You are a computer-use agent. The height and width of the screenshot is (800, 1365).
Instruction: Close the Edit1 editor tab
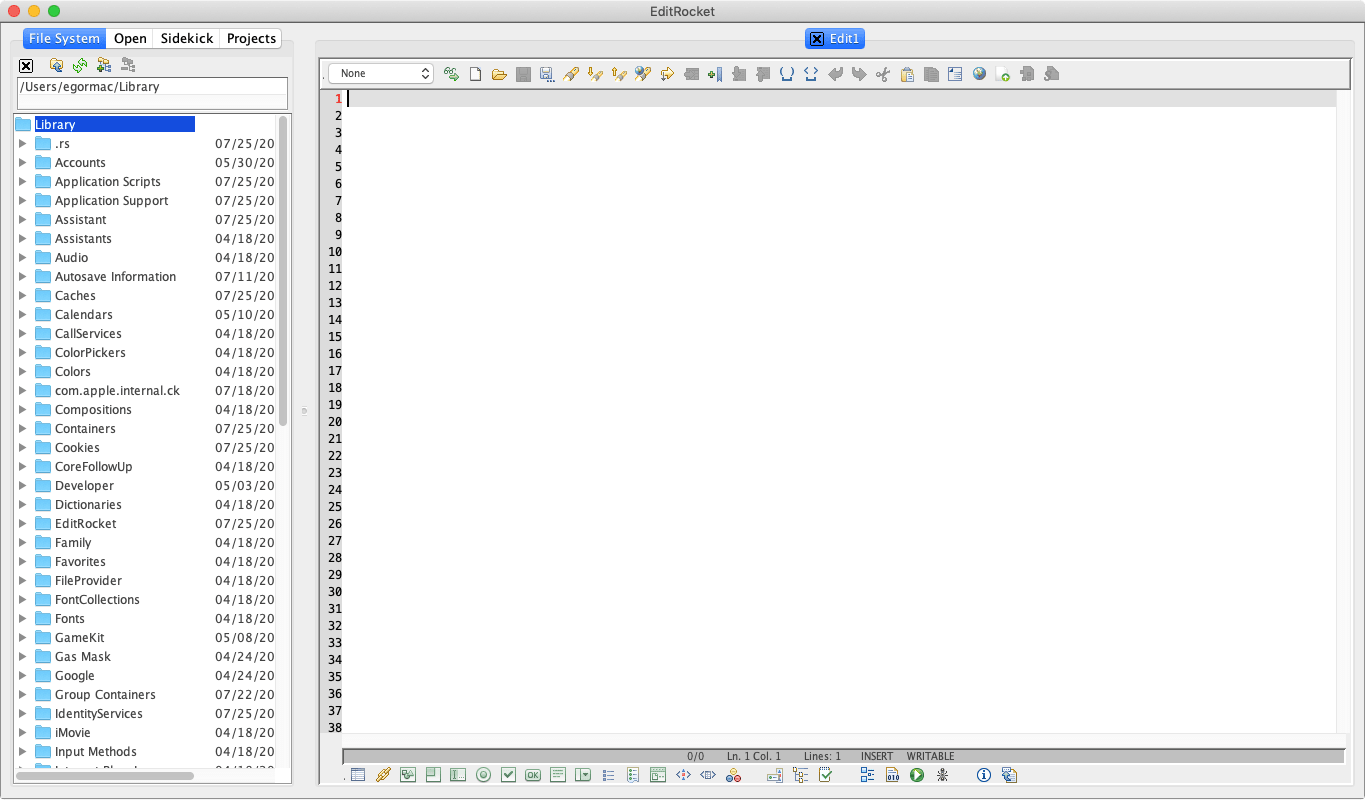coord(817,39)
